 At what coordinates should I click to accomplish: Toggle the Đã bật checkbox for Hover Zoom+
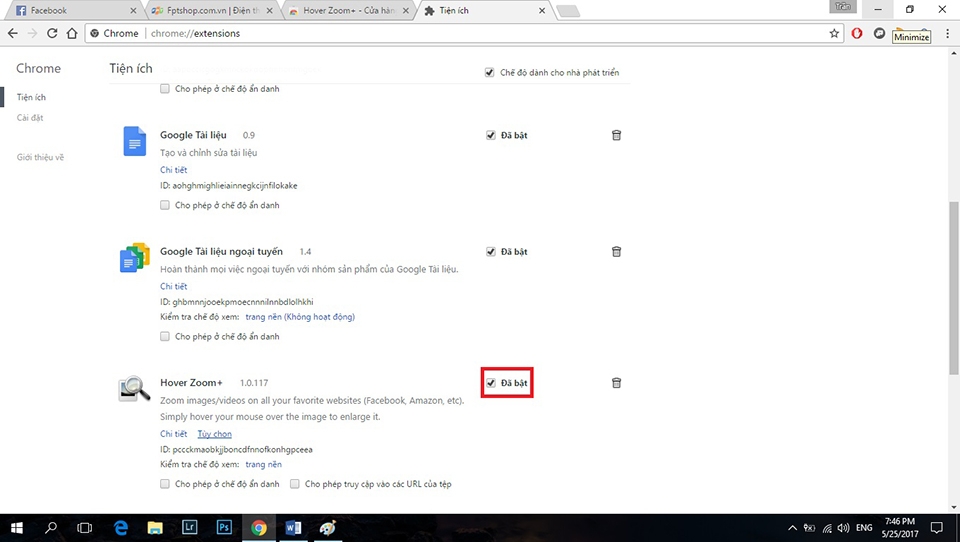490,383
